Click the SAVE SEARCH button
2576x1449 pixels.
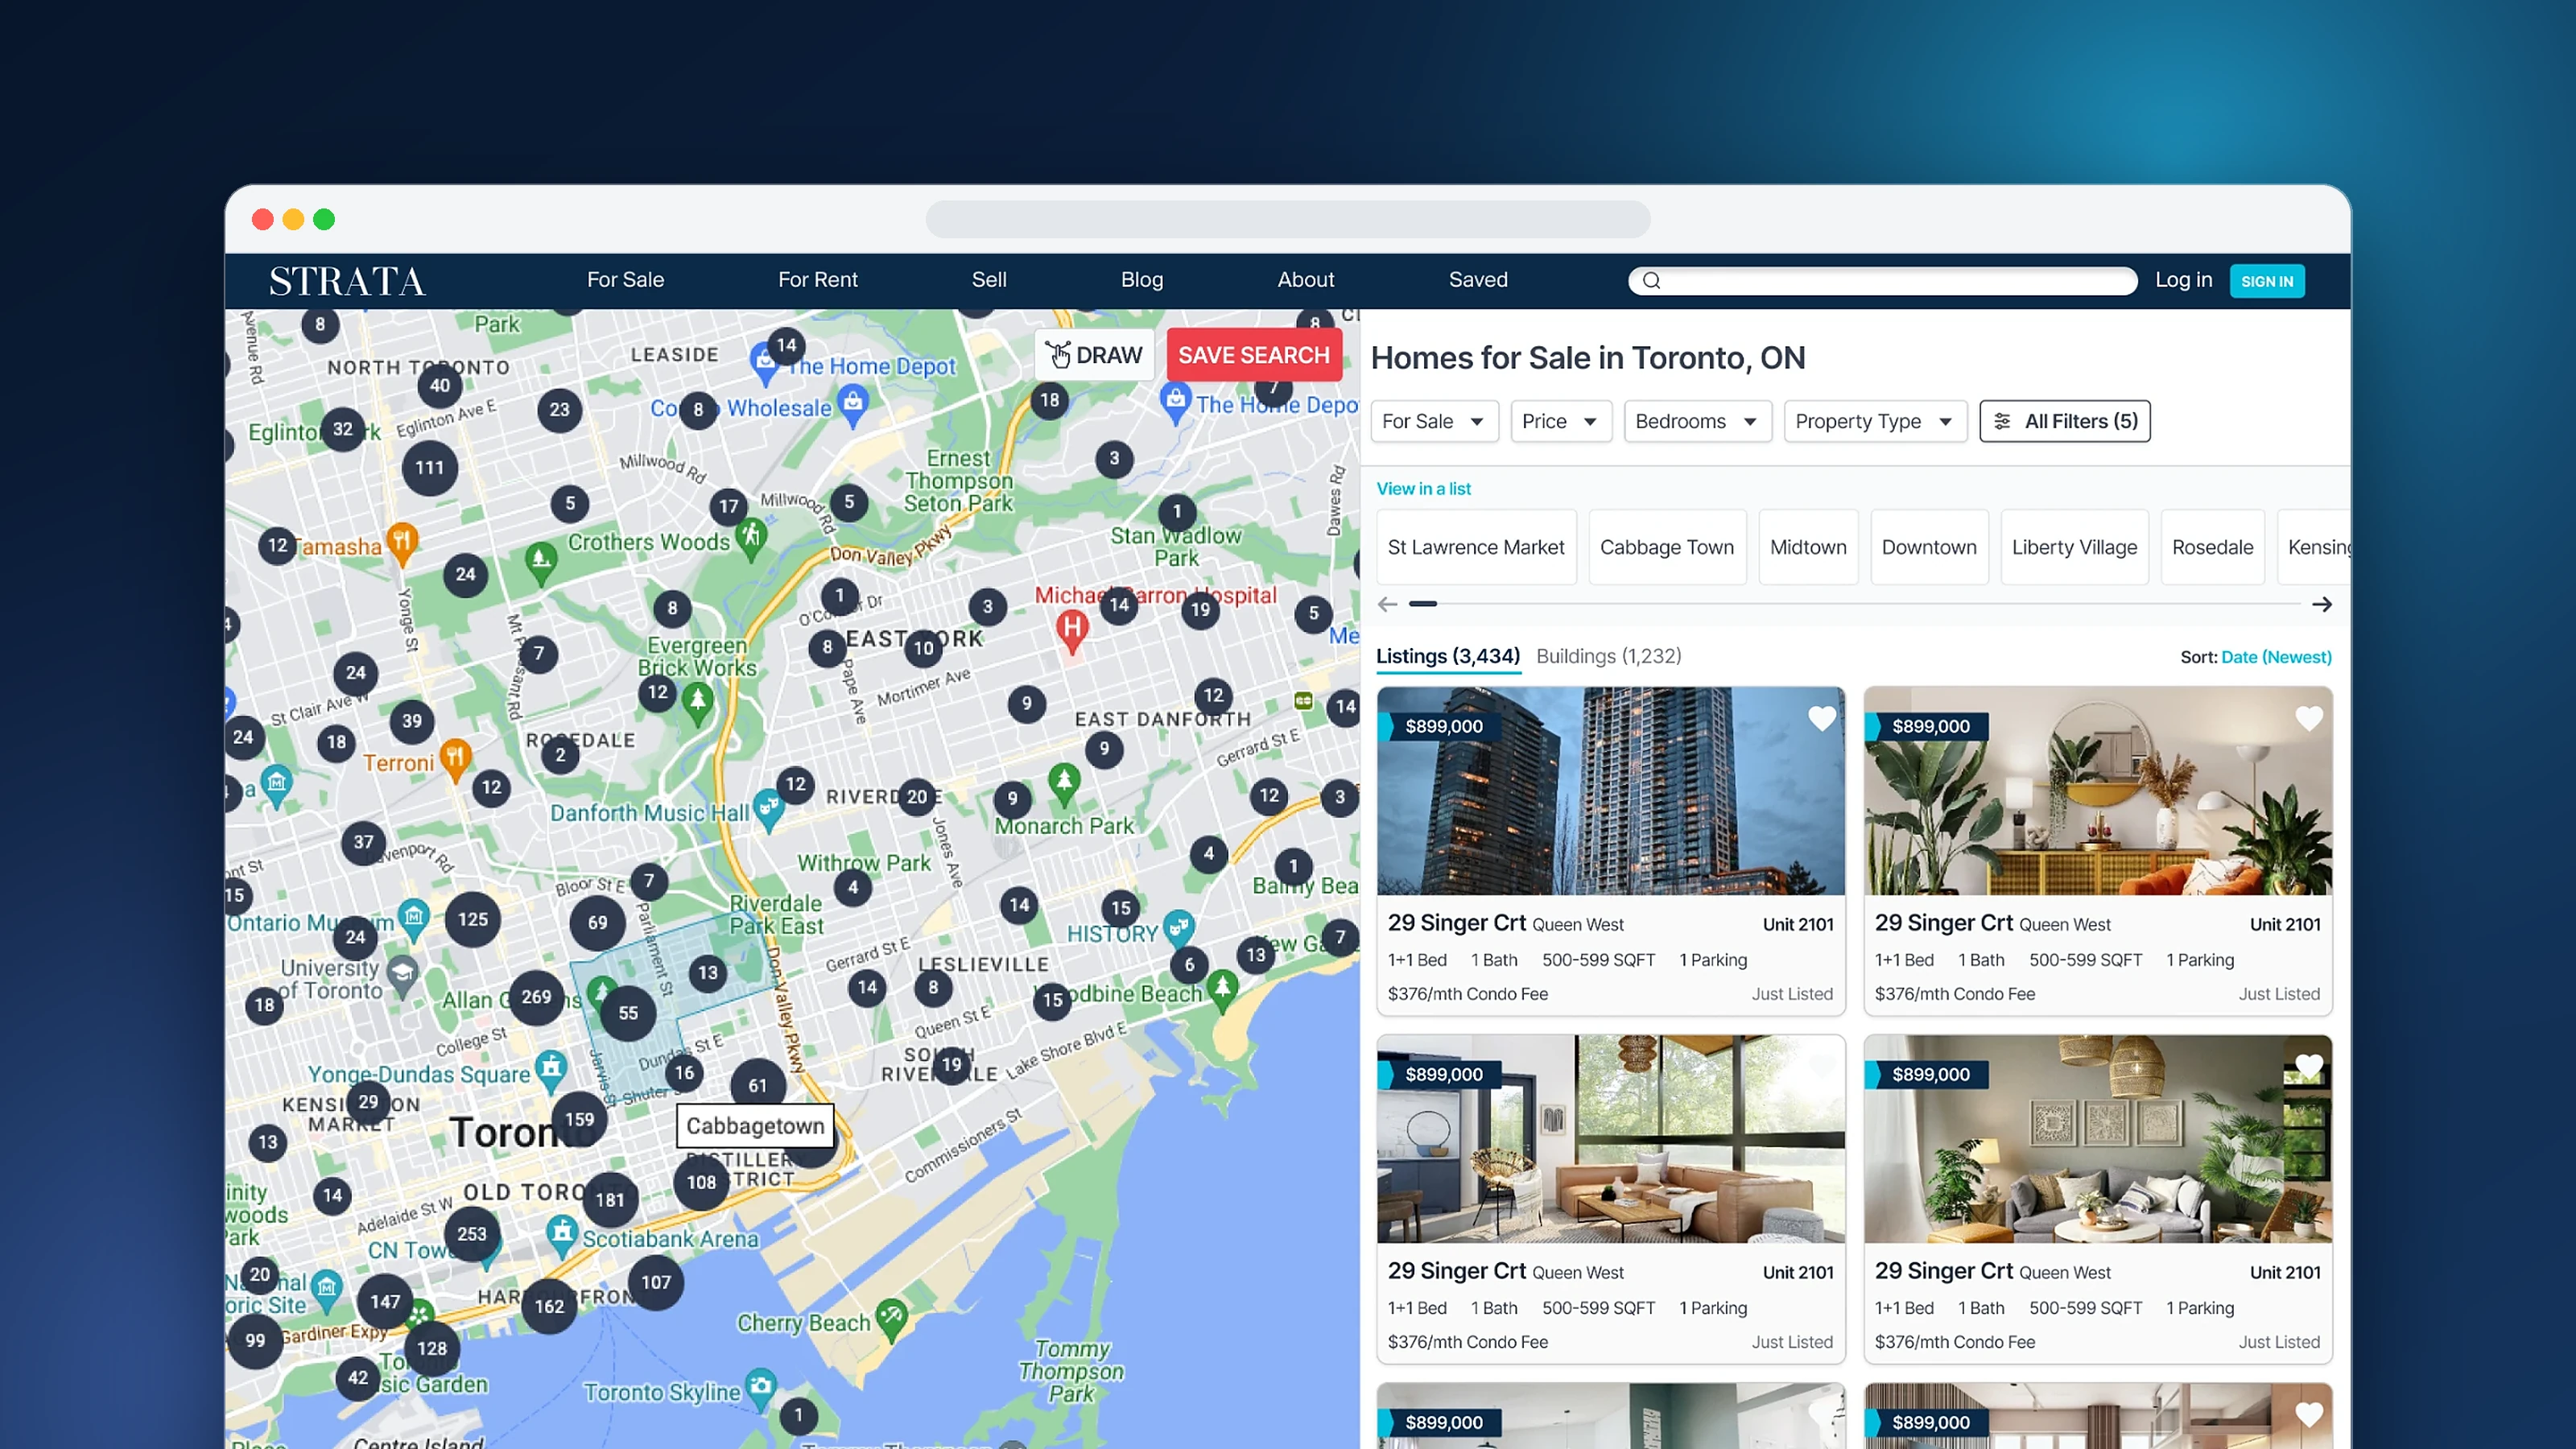click(1254, 355)
